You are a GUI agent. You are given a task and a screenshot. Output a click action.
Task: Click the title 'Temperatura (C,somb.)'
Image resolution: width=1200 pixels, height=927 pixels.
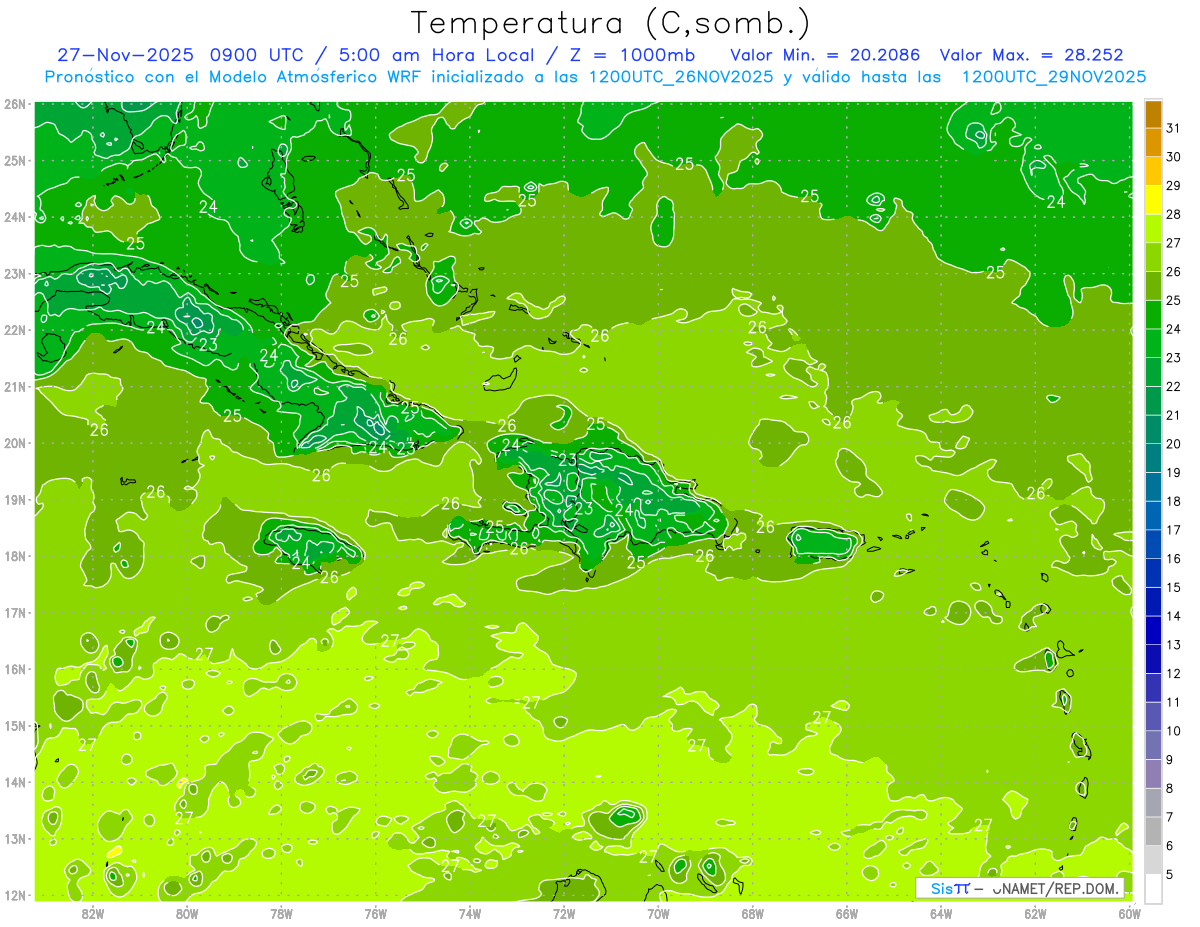click(610, 24)
